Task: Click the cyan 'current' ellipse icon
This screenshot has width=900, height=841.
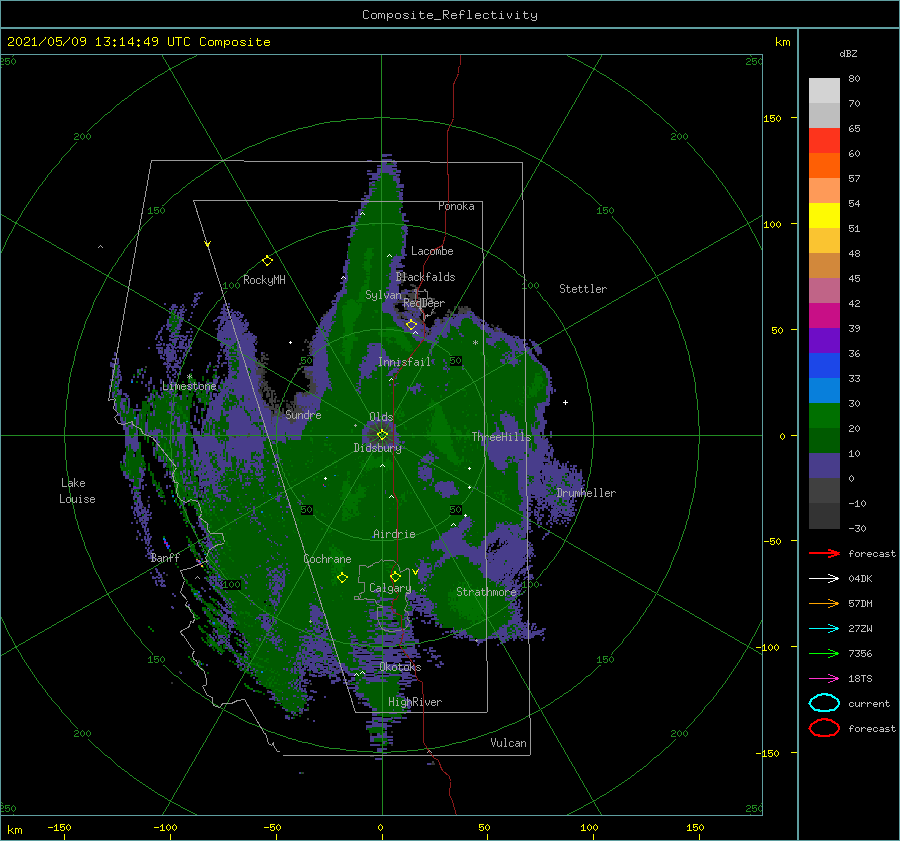Action: [824, 703]
